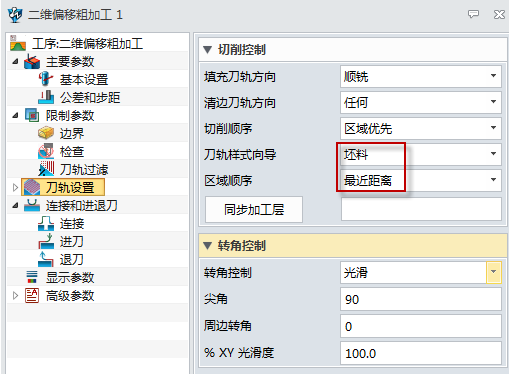Click the 退刀 lead-out icon
The height and width of the screenshot is (374, 509).
[46, 259]
